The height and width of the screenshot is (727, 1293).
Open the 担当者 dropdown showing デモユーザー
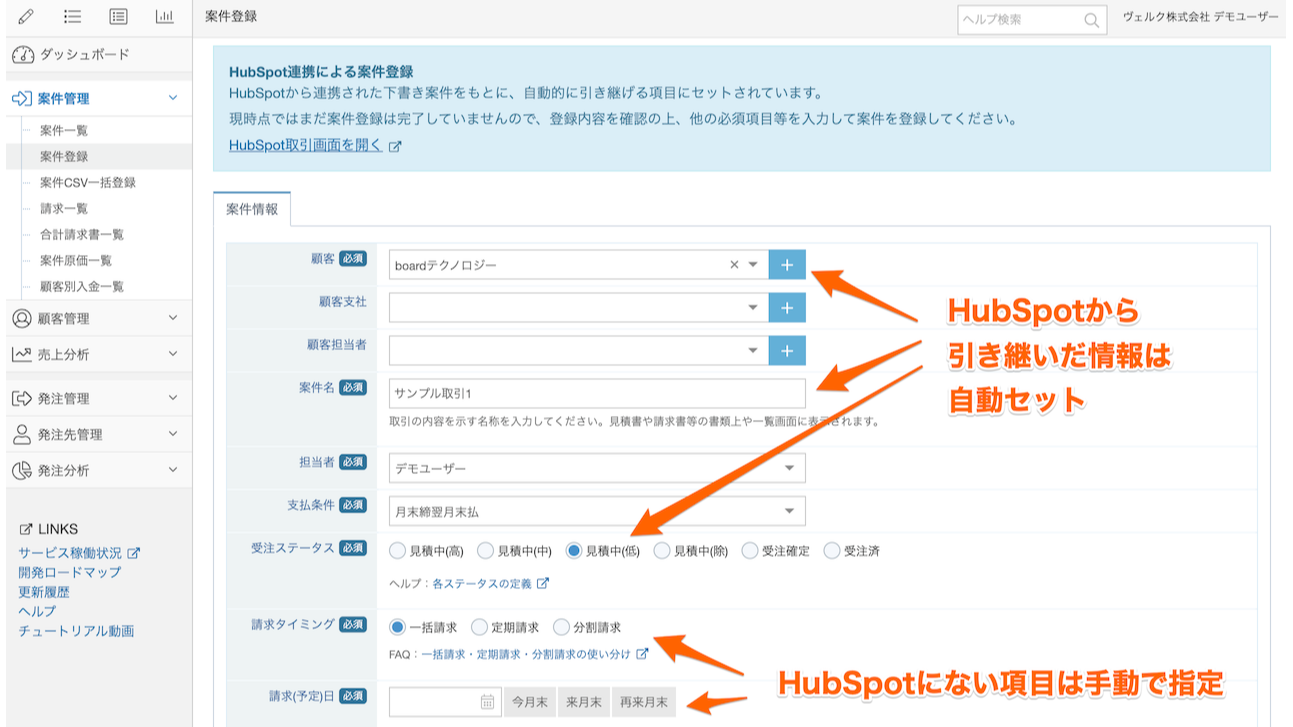coord(597,468)
